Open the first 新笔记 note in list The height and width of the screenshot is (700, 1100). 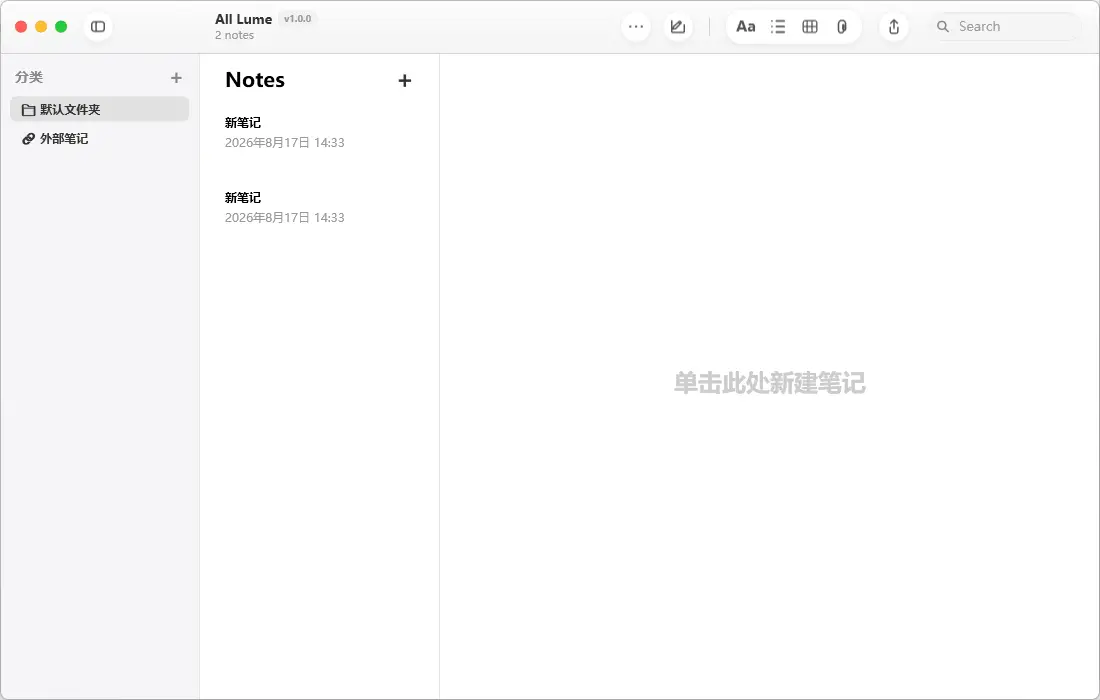(x=319, y=133)
